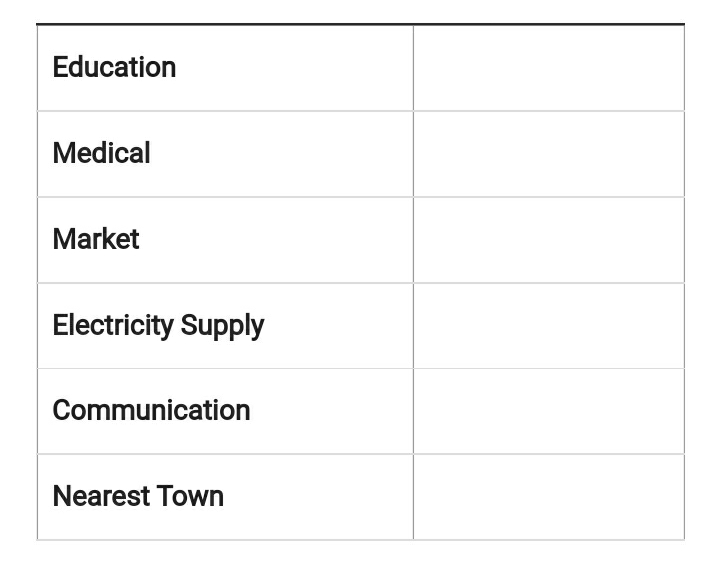Select the empty cell beside Education
720x587 pixels.
(x=548, y=68)
